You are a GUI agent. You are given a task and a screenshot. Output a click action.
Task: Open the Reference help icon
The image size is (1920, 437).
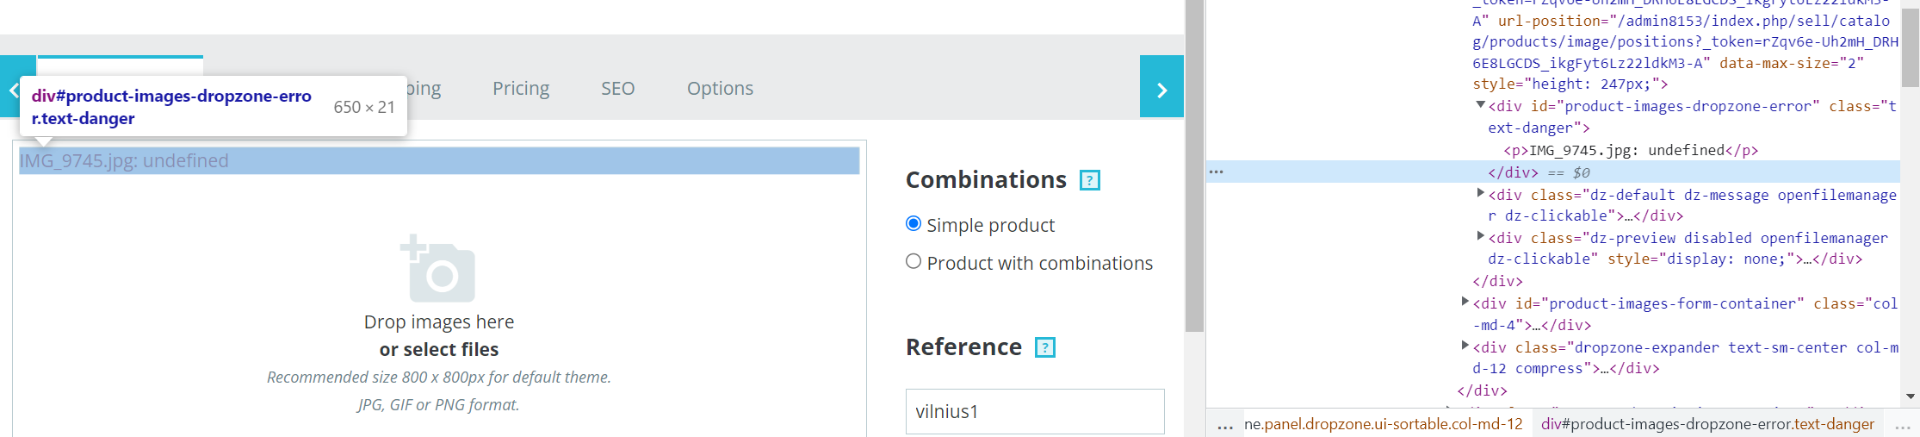(1045, 348)
